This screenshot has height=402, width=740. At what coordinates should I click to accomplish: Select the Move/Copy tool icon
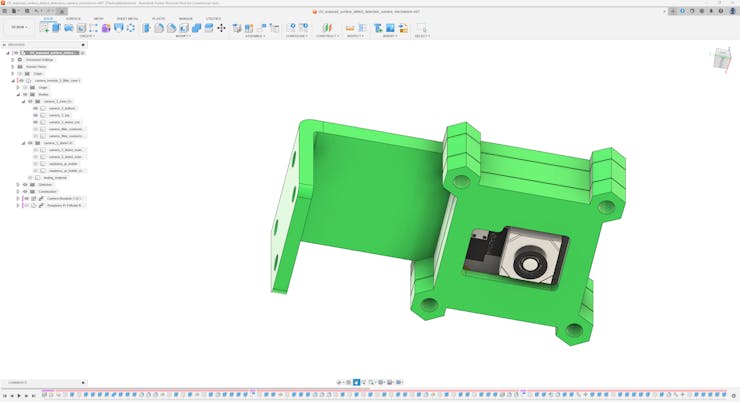(x=221, y=28)
